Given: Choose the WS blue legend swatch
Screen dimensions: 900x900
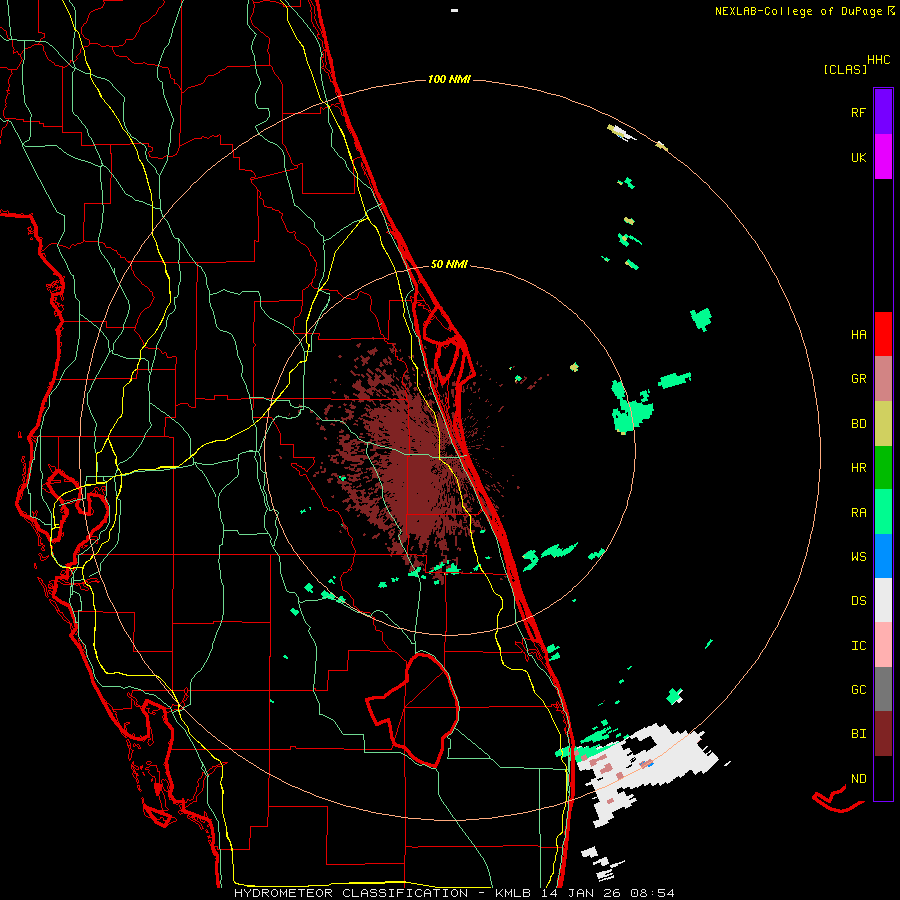Looking at the screenshot, I should click(883, 556).
